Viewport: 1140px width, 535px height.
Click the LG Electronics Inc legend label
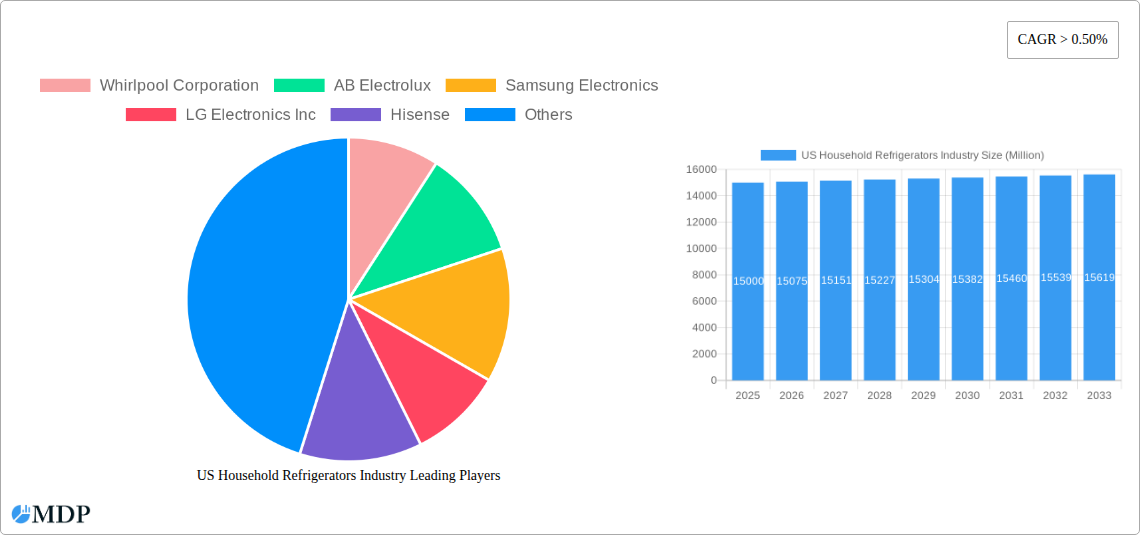coord(251,115)
